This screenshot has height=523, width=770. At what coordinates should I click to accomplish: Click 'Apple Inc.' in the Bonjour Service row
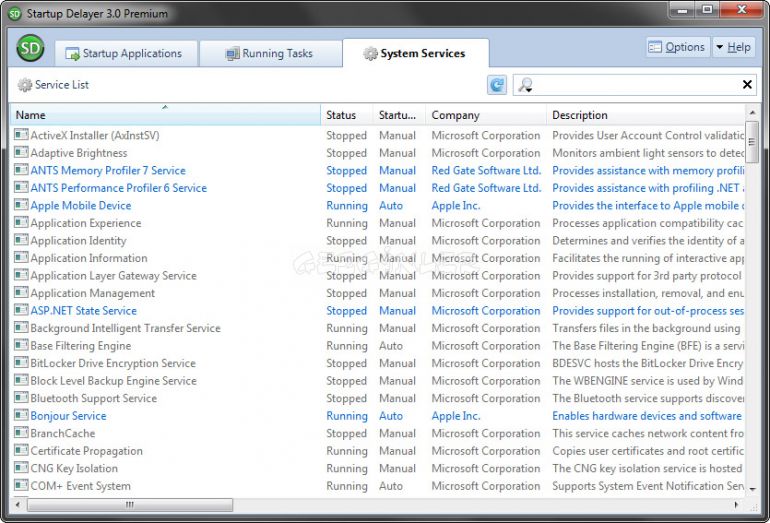pos(456,416)
